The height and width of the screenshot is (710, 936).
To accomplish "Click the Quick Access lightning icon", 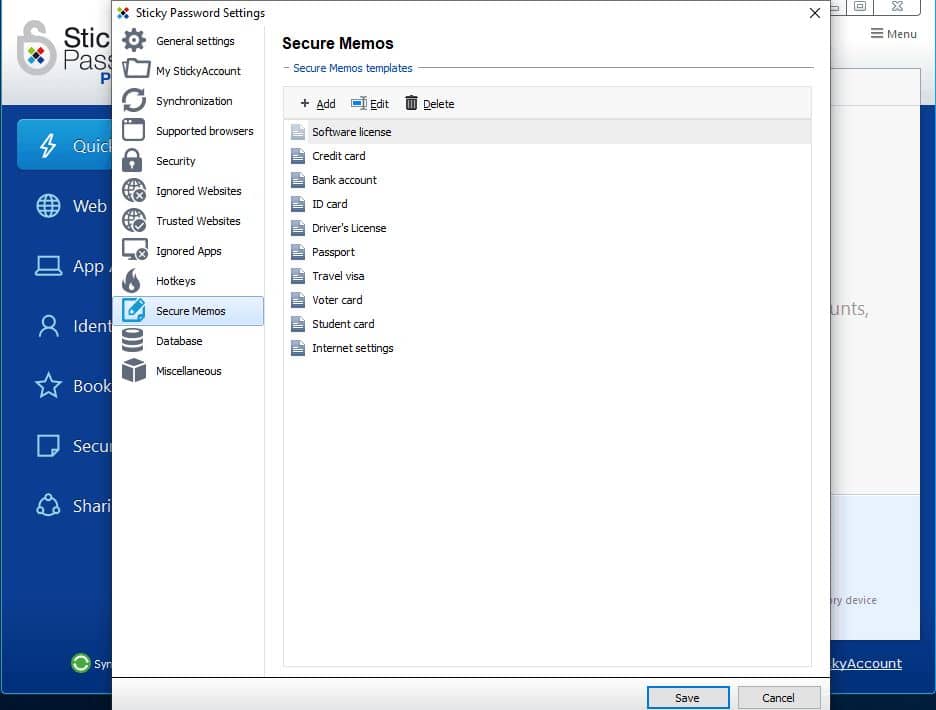I will [48, 145].
